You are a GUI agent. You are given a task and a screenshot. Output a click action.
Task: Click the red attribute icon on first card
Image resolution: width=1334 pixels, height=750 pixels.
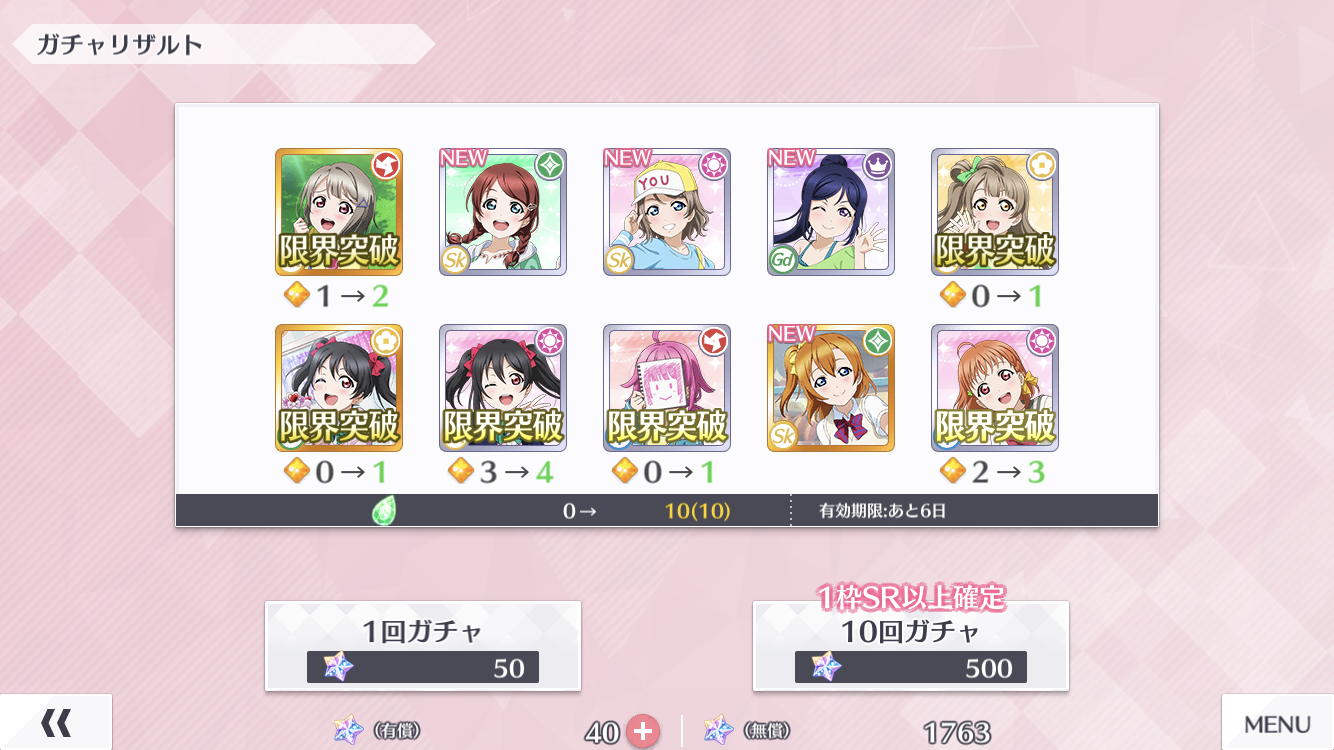pyautogui.click(x=386, y=165)
